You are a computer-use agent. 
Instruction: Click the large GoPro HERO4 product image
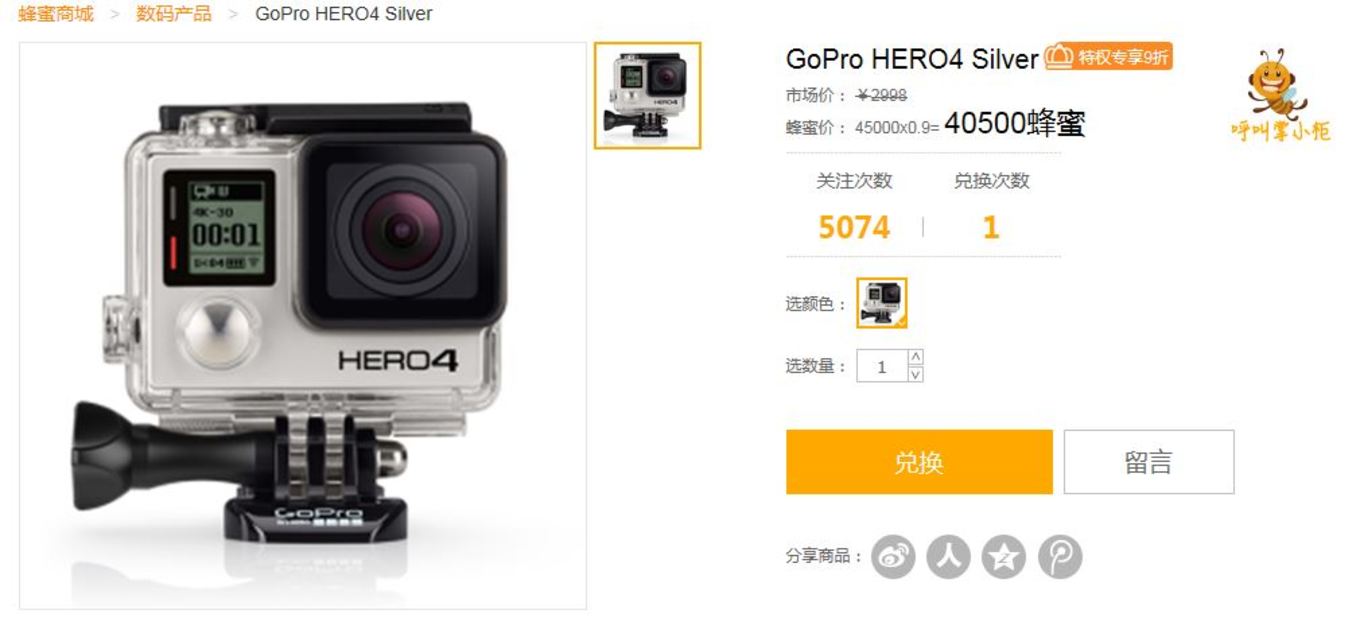click(x=303, y=326)
